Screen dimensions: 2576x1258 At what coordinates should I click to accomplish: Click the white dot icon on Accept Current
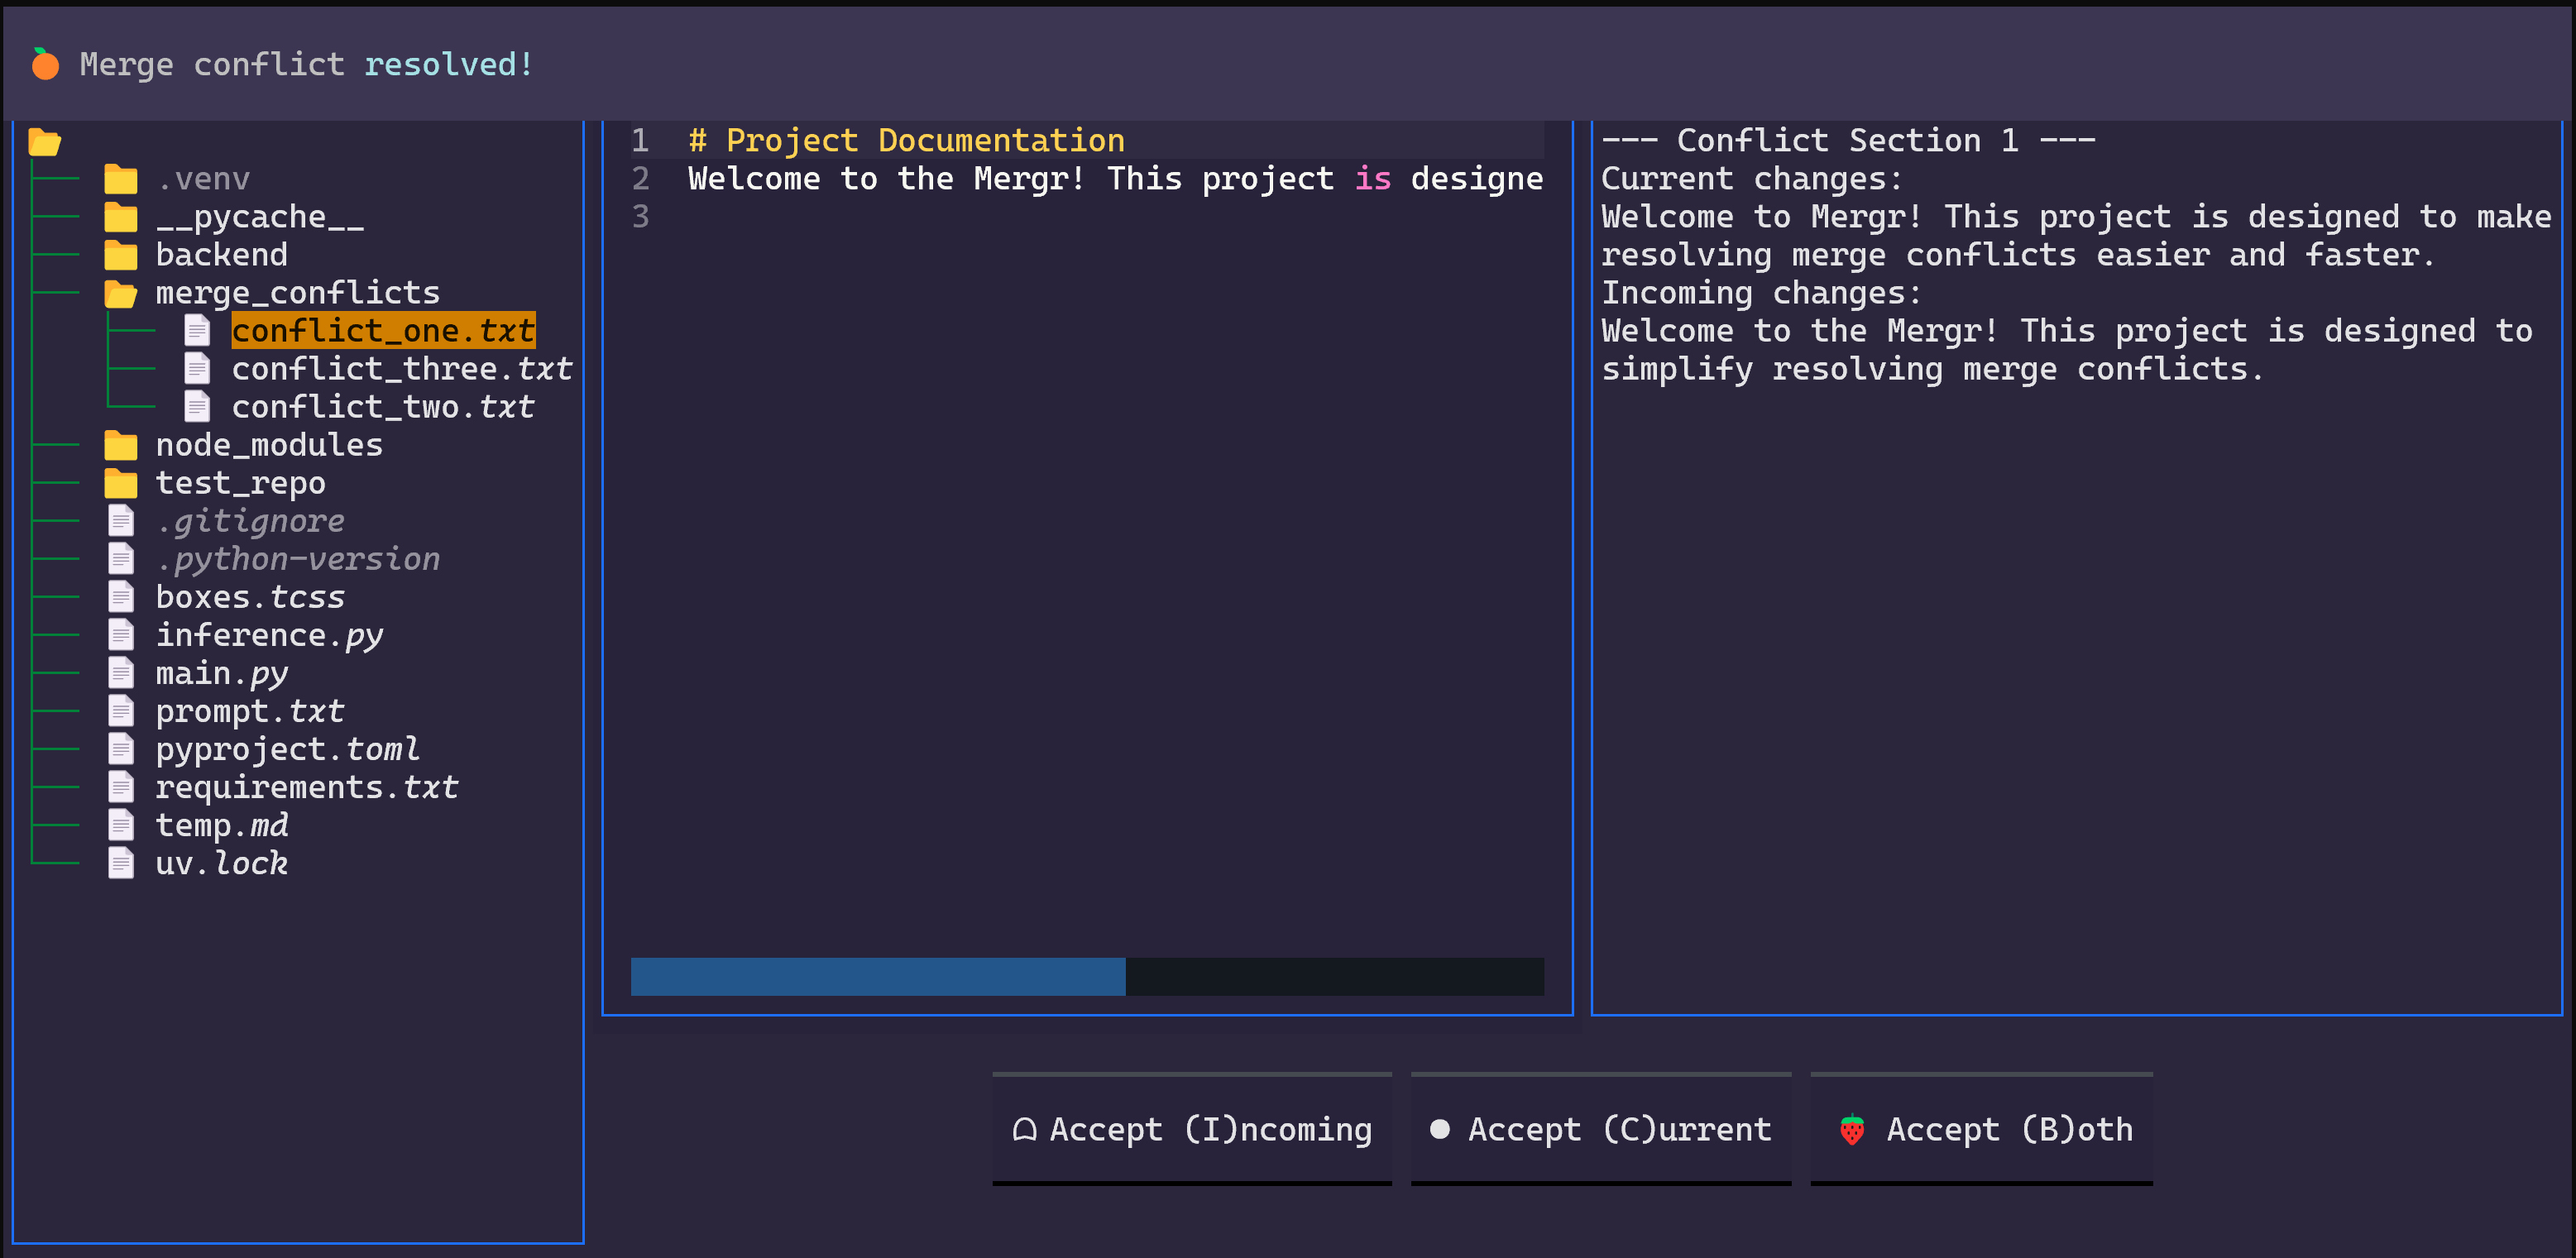[x=1439, y=1129]
